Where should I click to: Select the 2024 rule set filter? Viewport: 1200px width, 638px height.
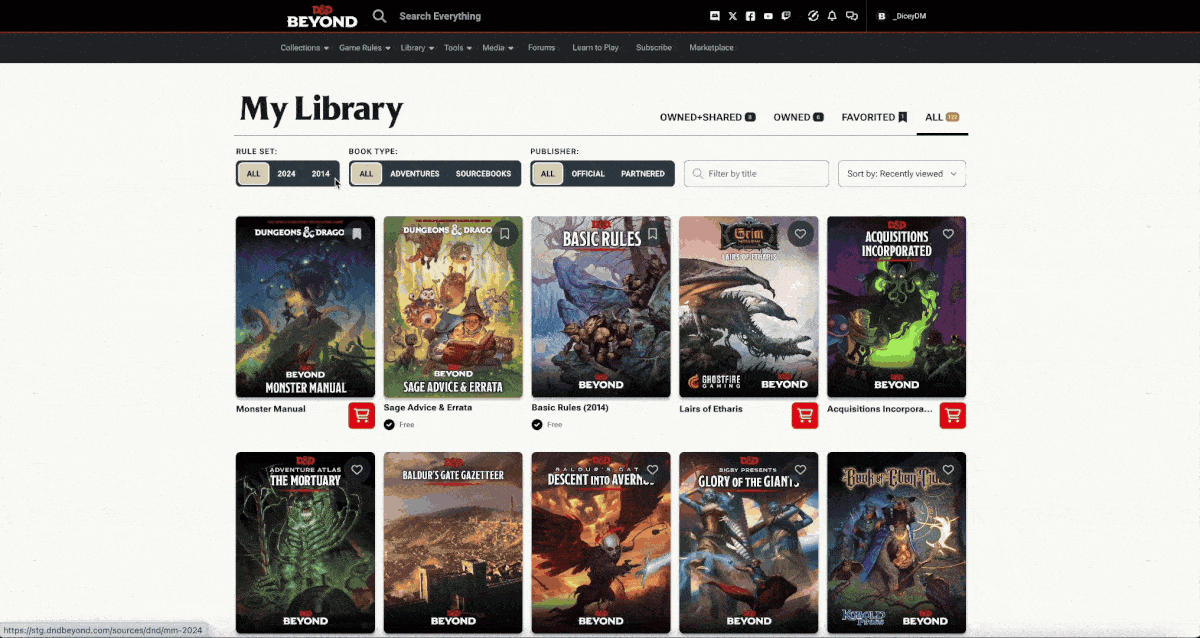click(286, 174)
